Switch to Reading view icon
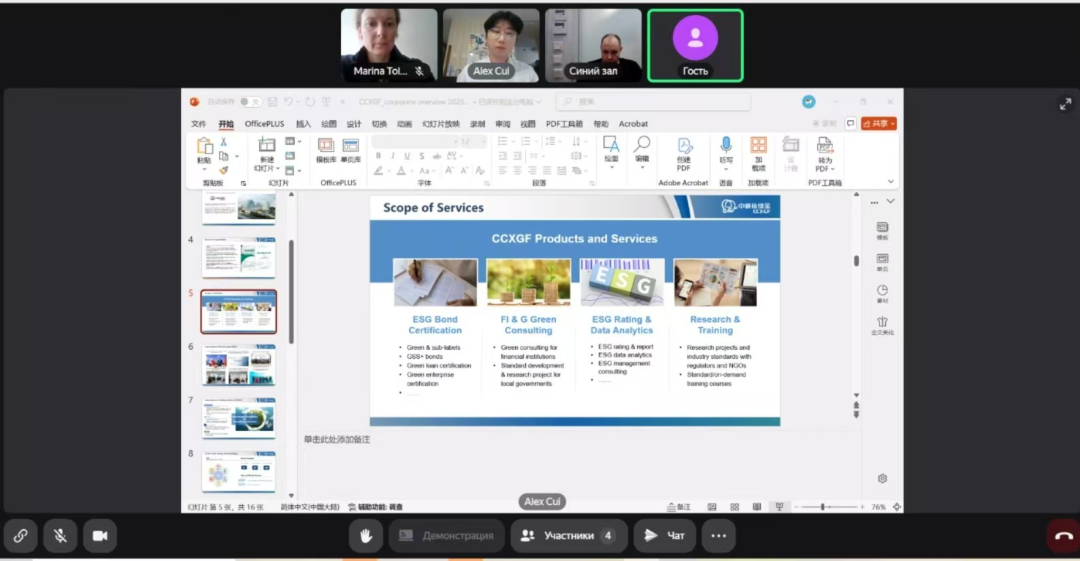 coord(757,507)
